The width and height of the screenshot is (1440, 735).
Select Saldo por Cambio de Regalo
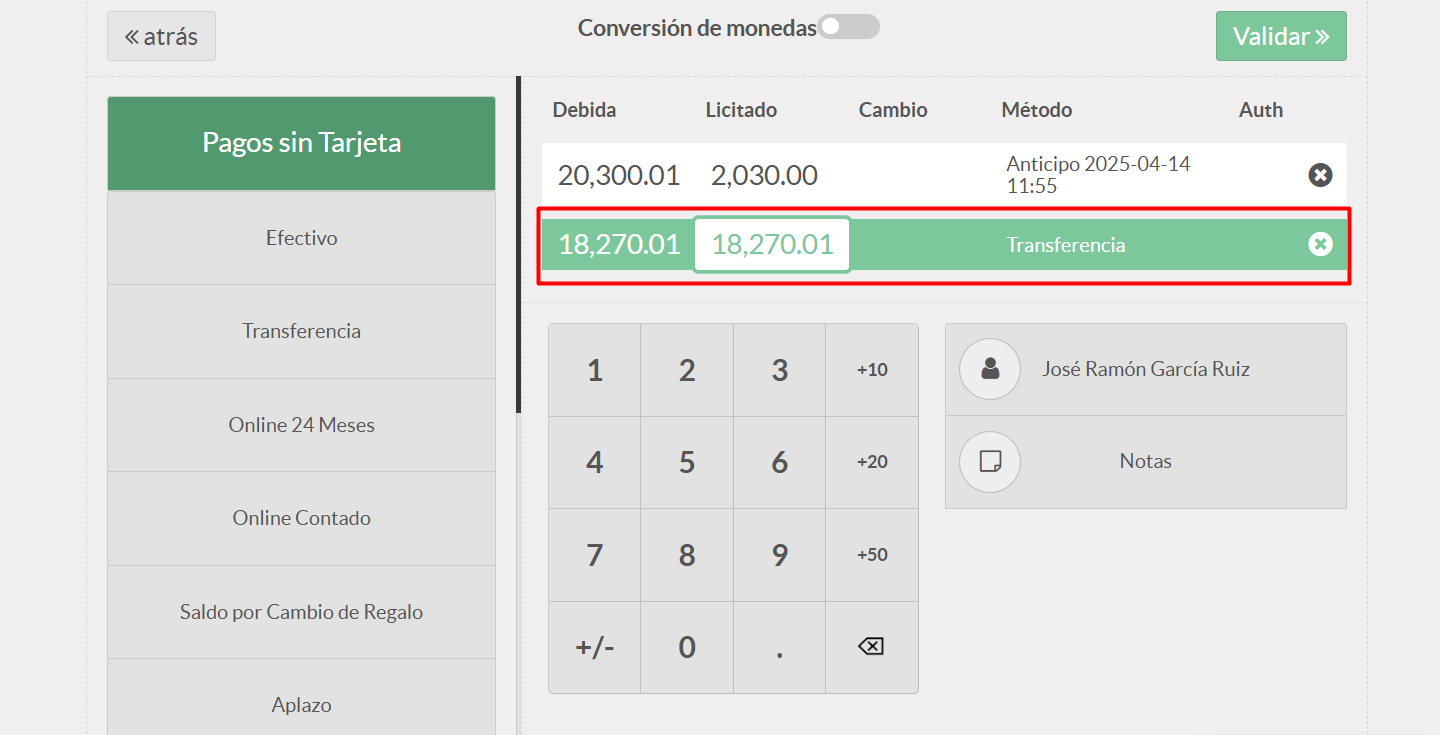[x=301, y=612]
